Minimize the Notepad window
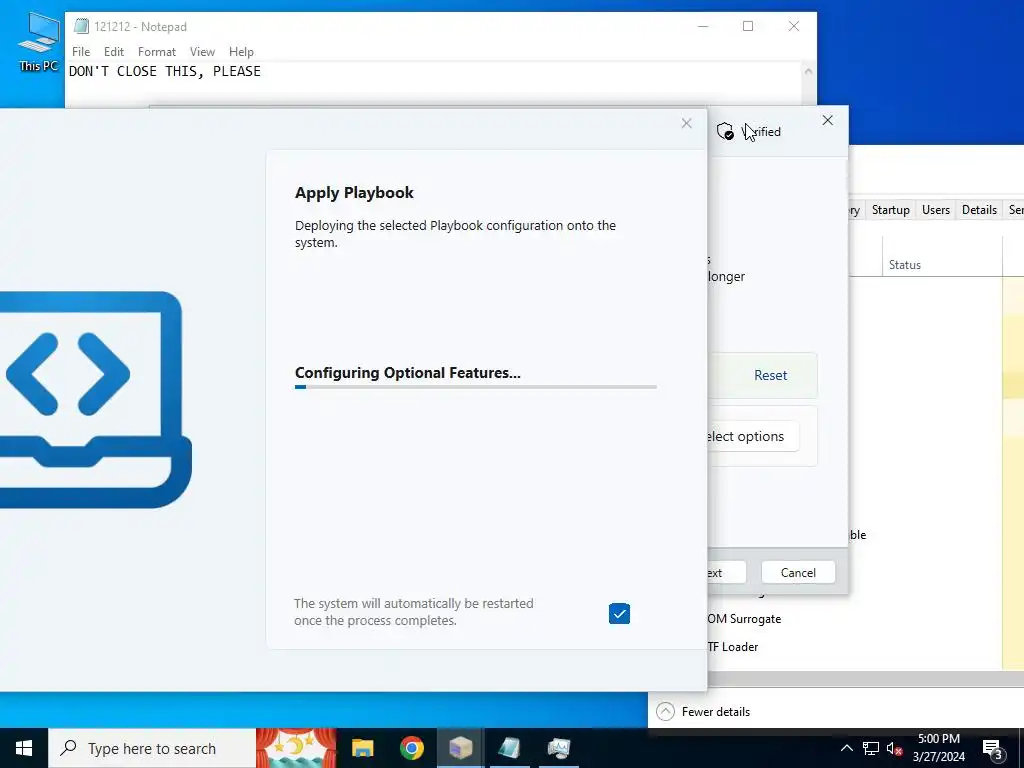 (x=703, y=26)
